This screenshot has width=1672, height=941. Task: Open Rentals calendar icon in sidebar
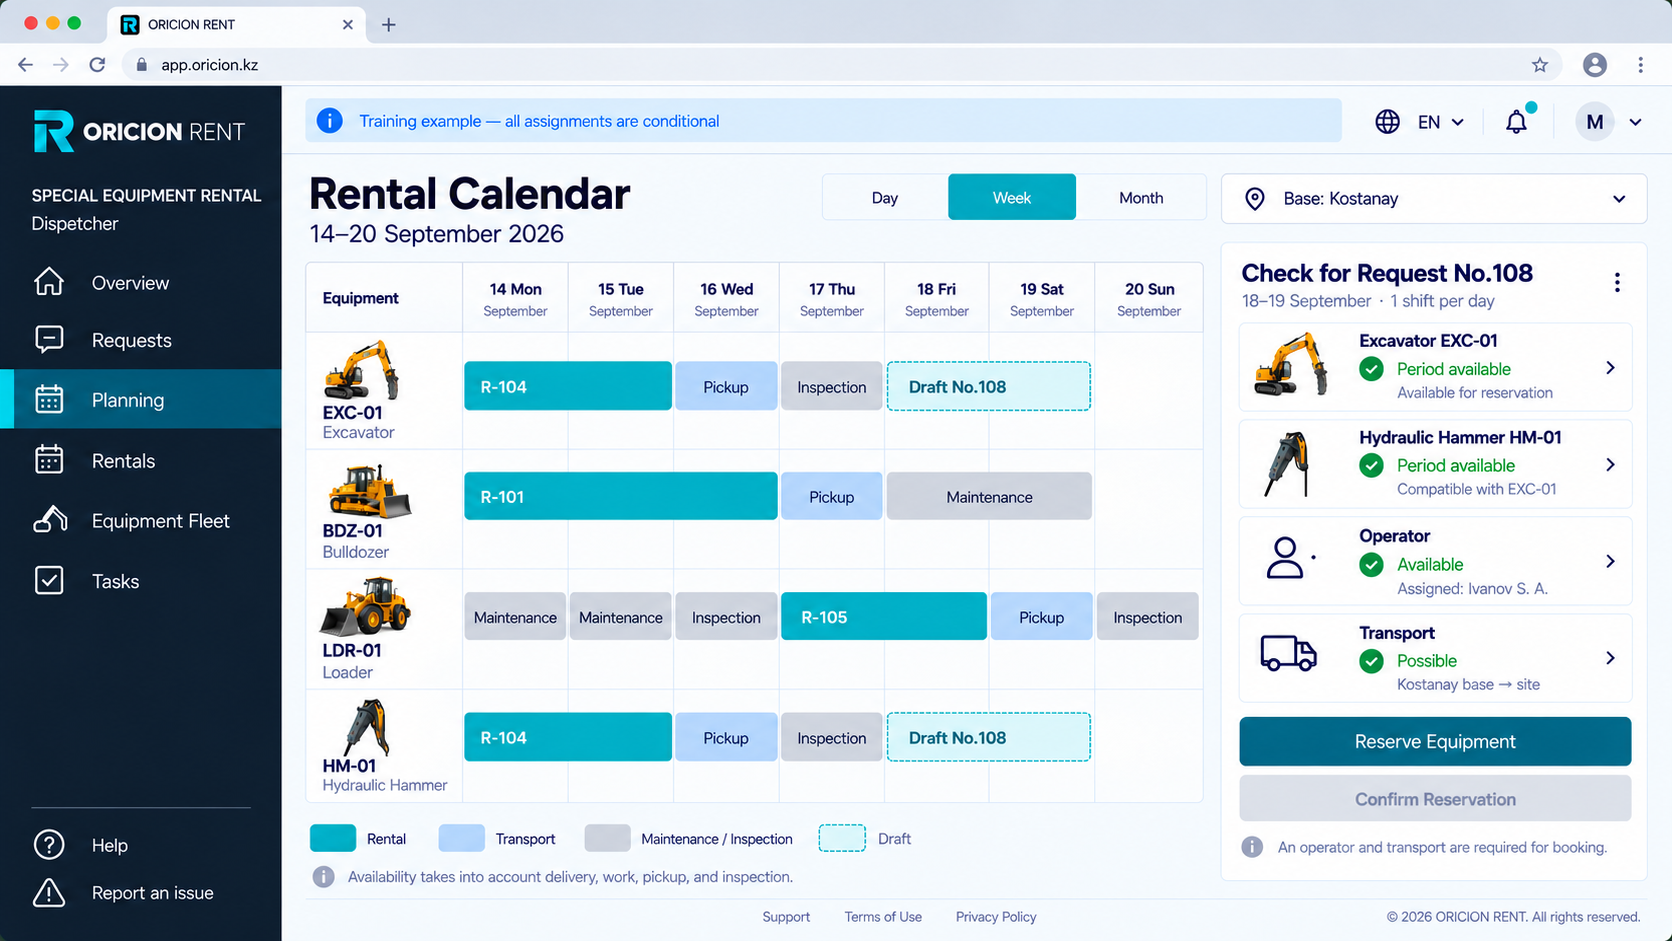coord(49,460)
